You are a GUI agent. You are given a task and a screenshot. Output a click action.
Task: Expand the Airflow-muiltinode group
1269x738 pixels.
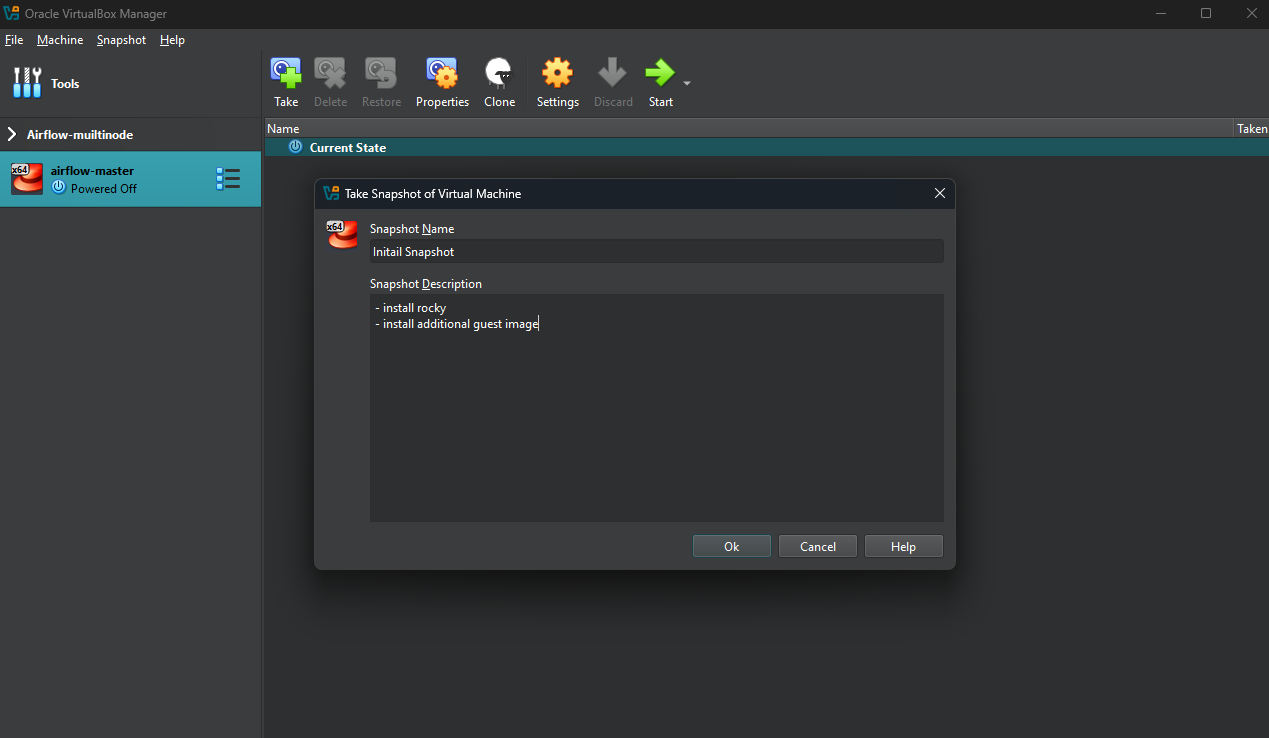[12, 134]
